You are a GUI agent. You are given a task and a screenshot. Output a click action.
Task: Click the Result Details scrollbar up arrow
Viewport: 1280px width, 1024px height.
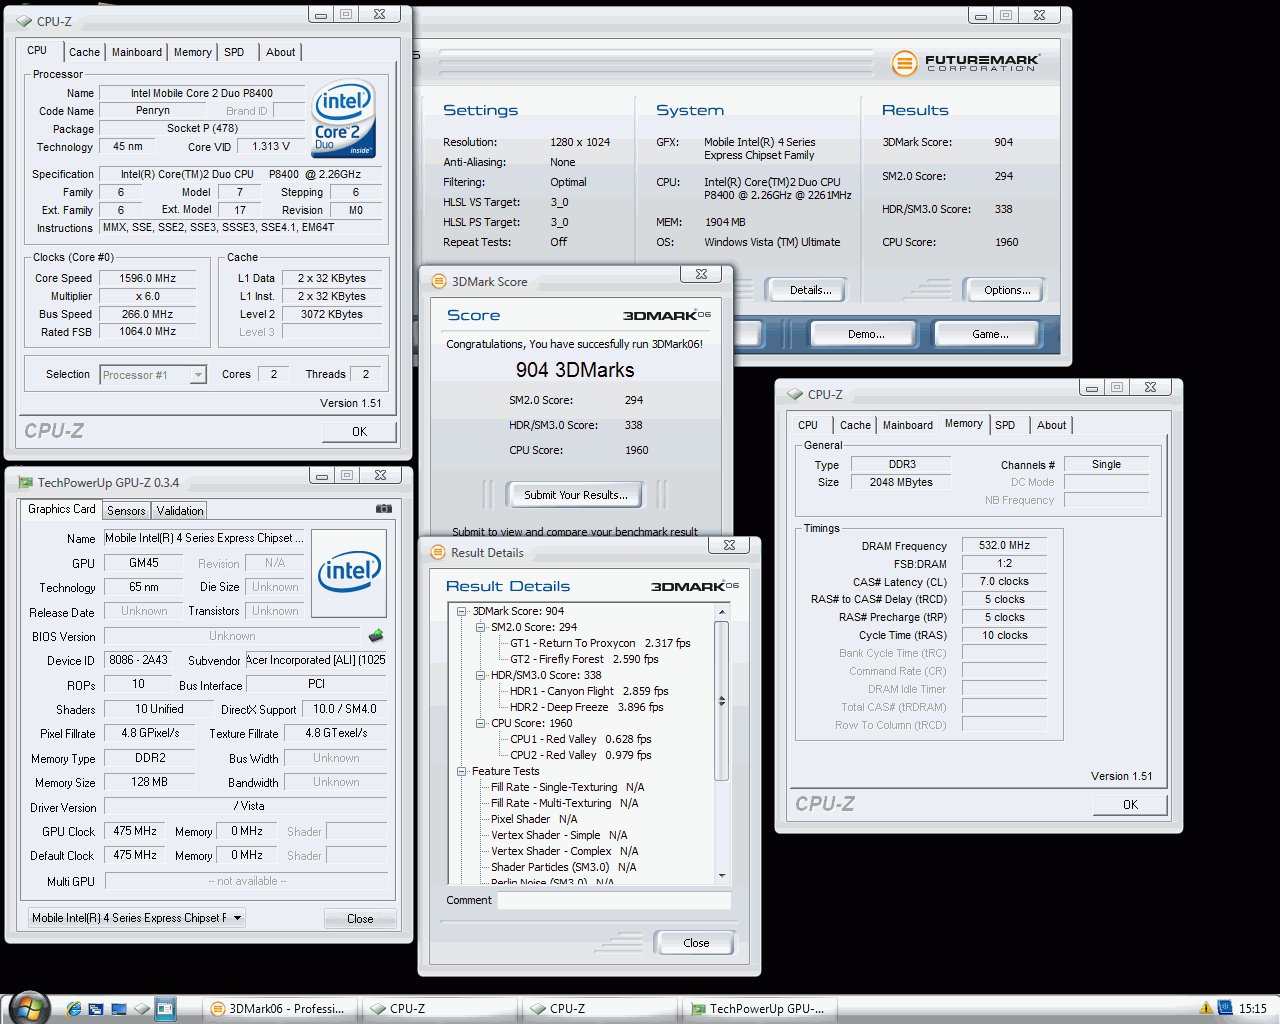click(723, 610)
